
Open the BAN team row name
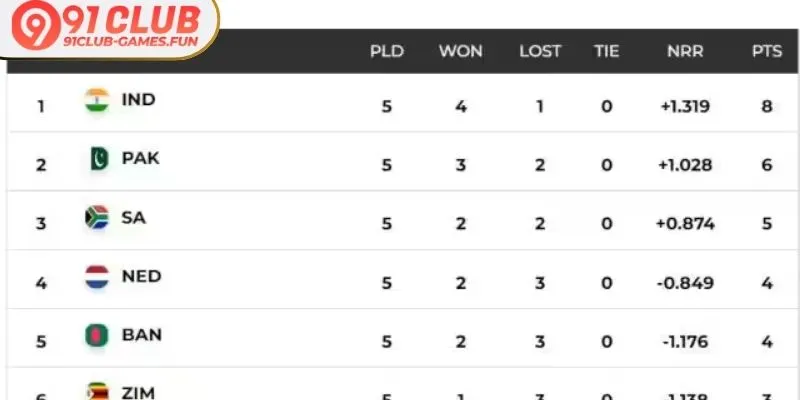coord(141,335)
